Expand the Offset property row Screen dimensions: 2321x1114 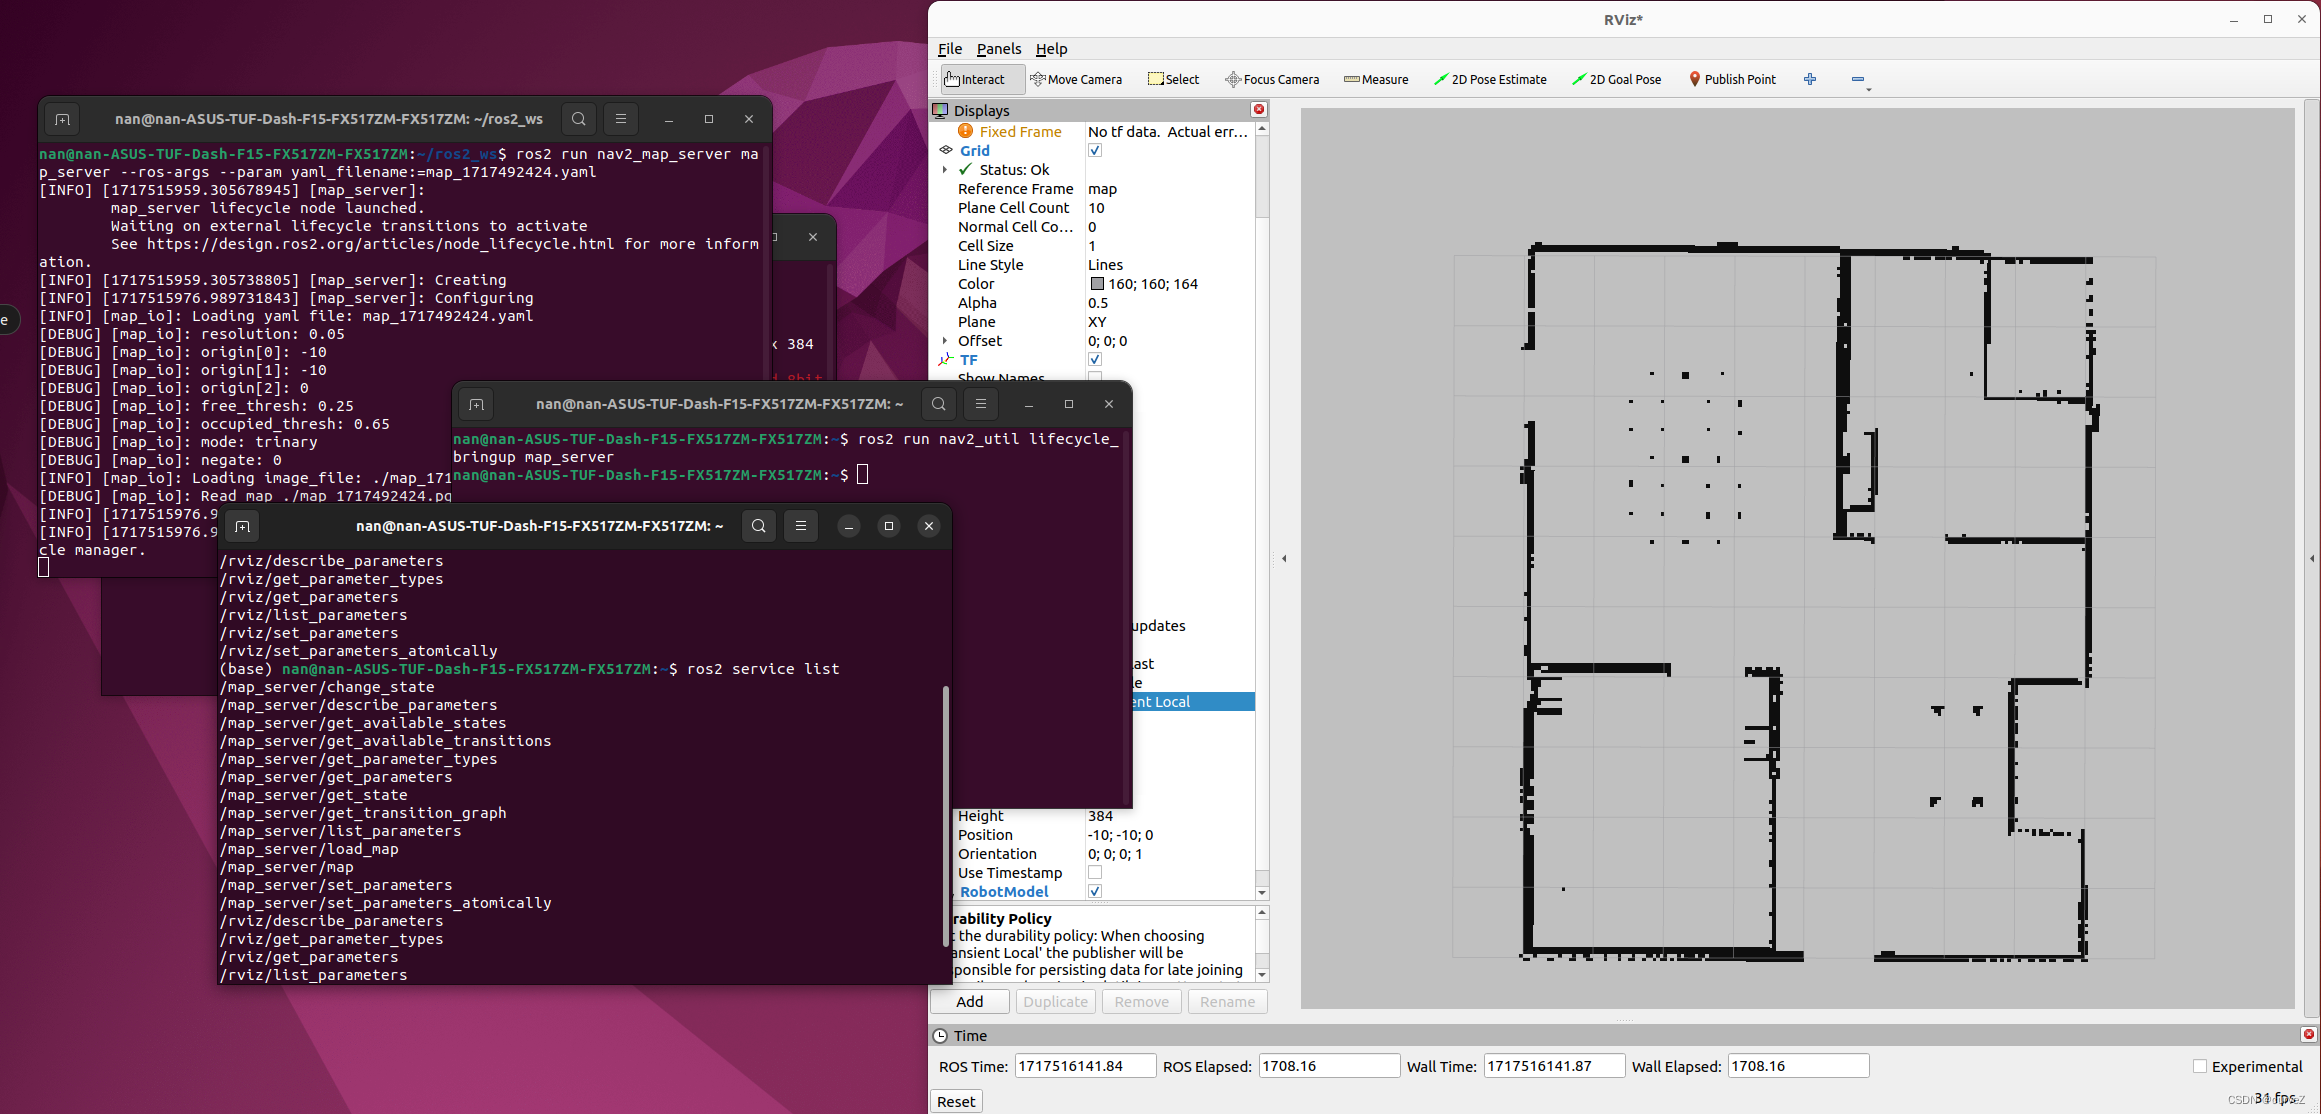click(945, 341)
